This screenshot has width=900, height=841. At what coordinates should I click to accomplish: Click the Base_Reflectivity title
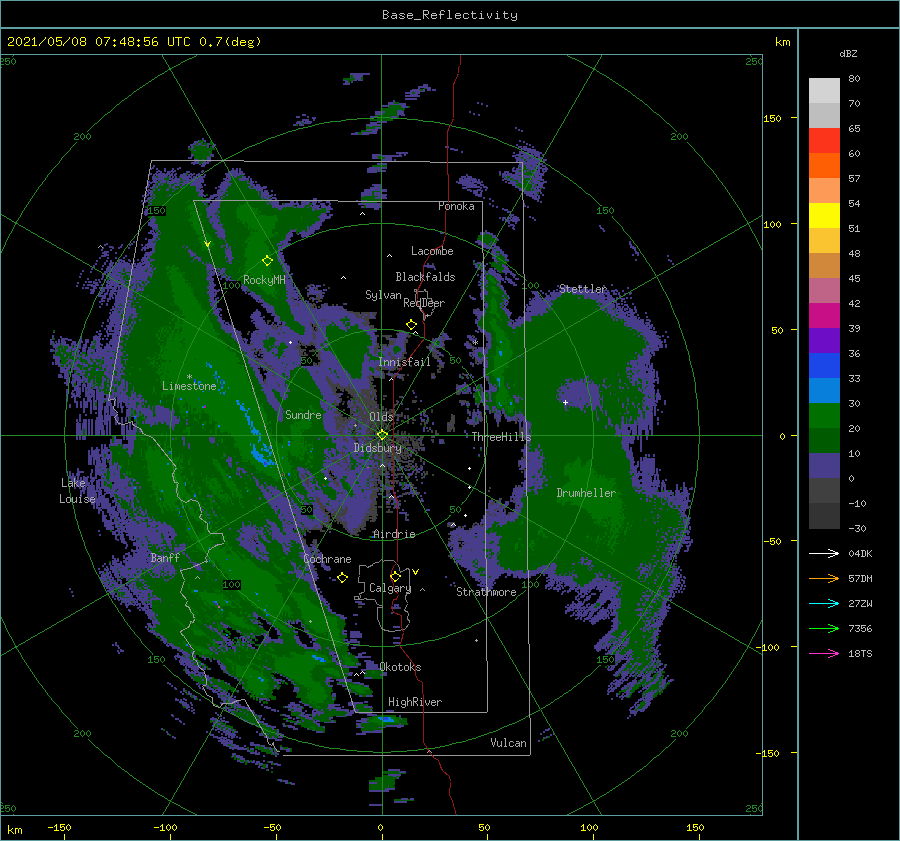(450, 15)
